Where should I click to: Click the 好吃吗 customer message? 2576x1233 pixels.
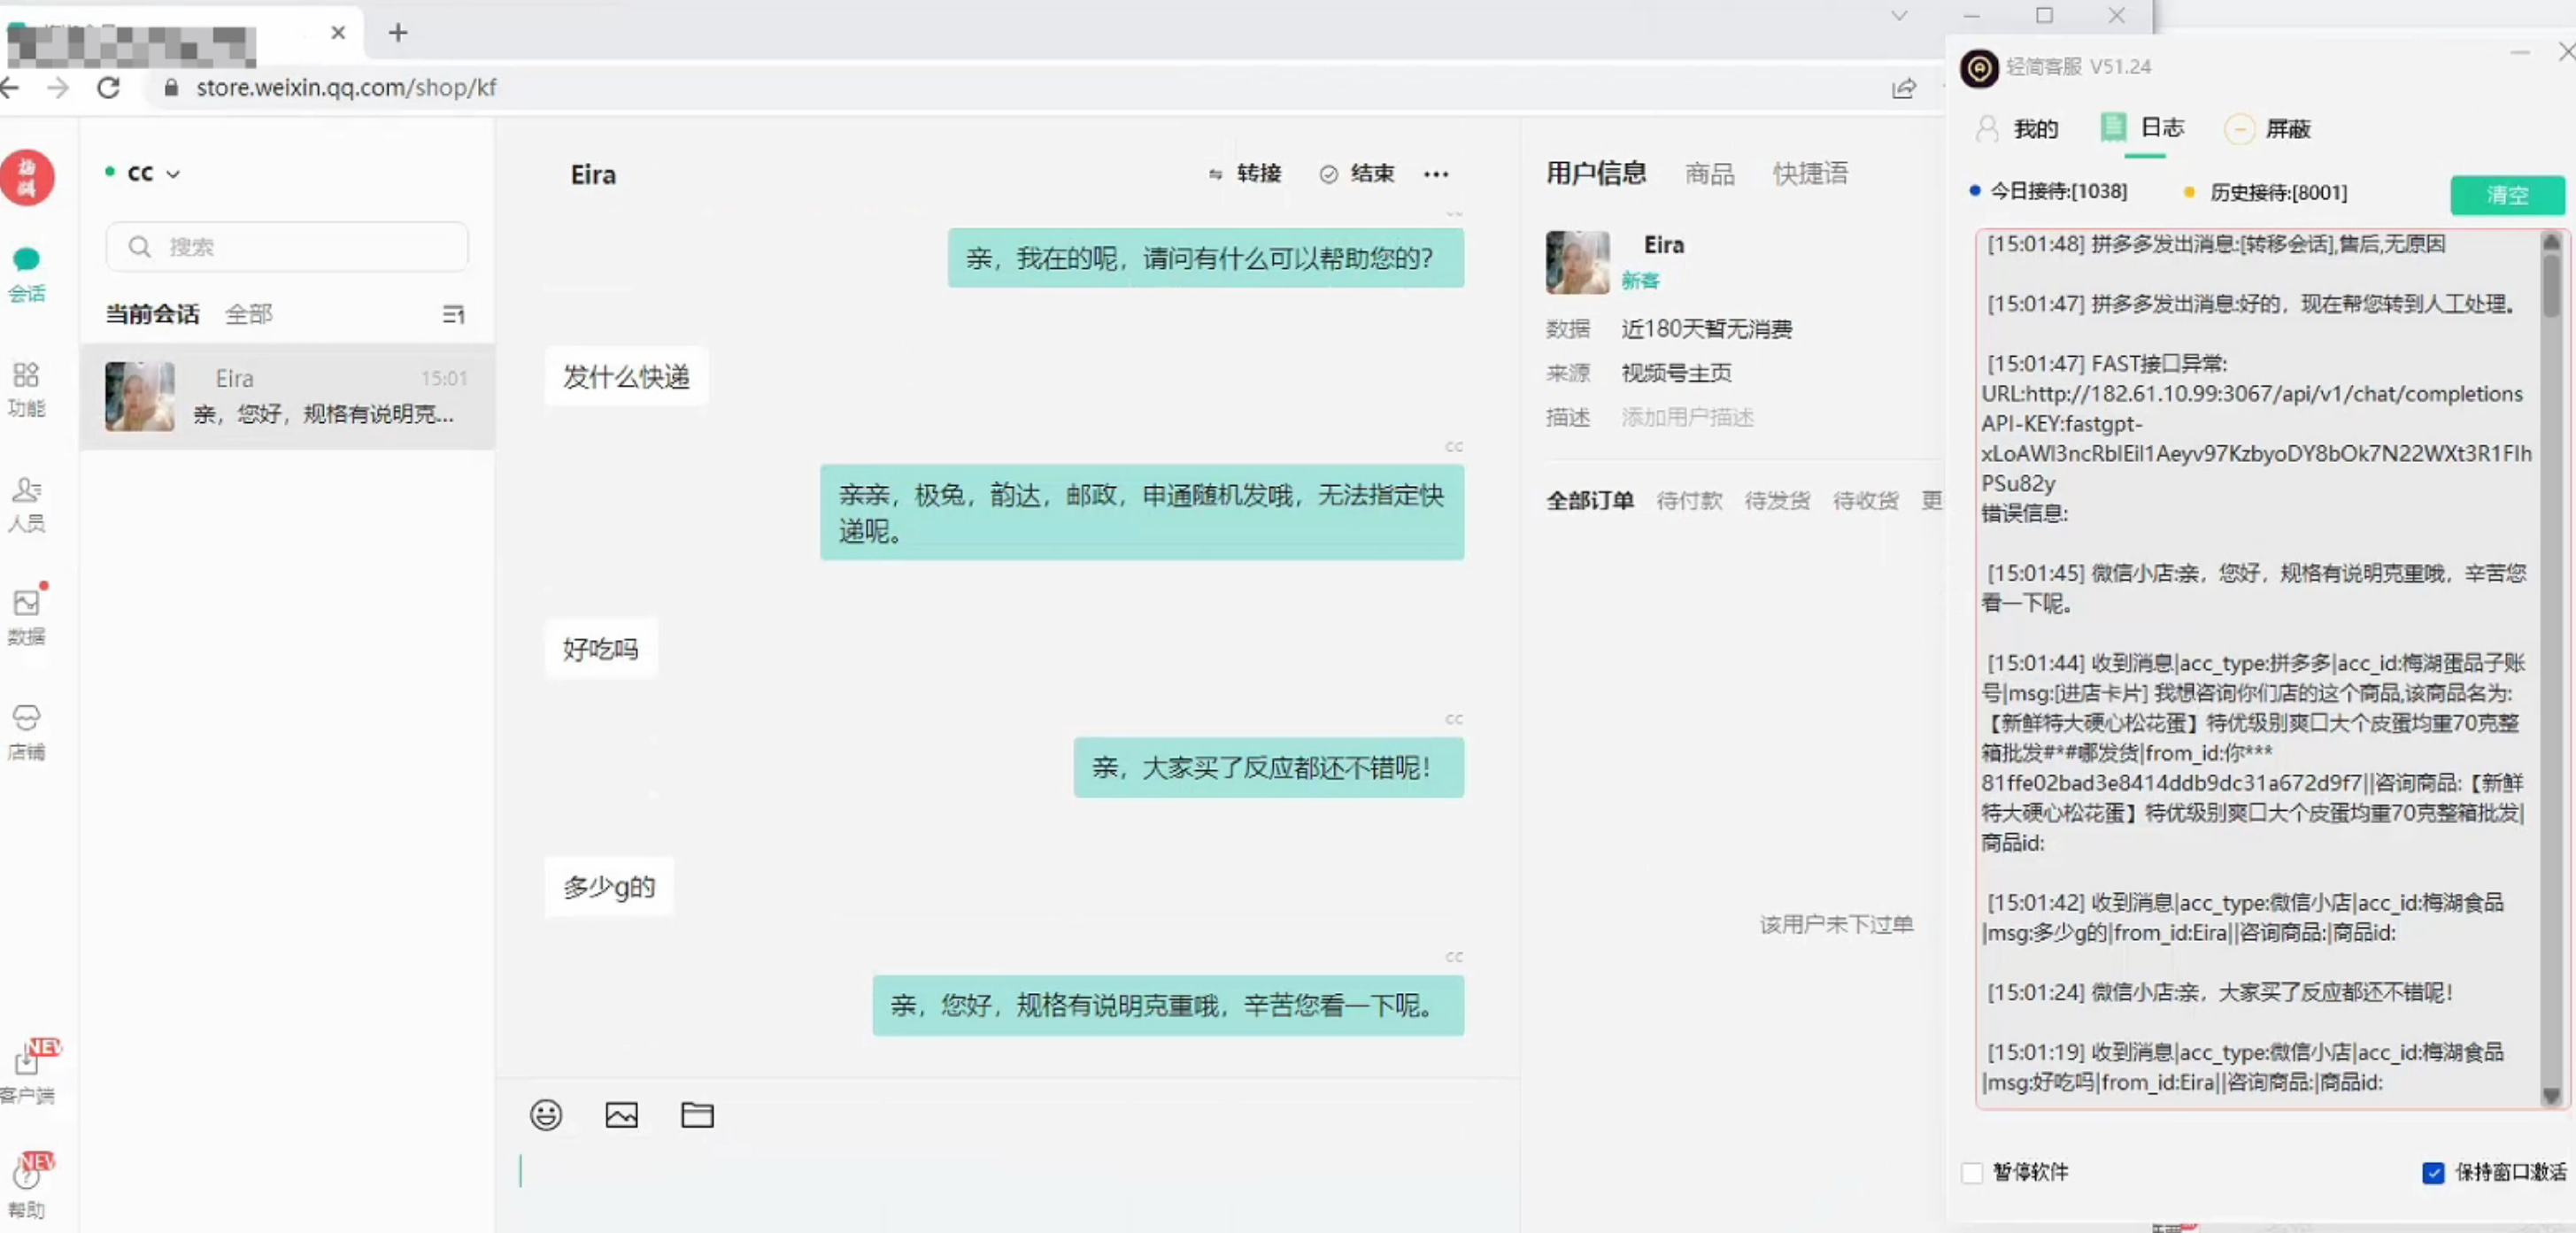coord(601,650)
